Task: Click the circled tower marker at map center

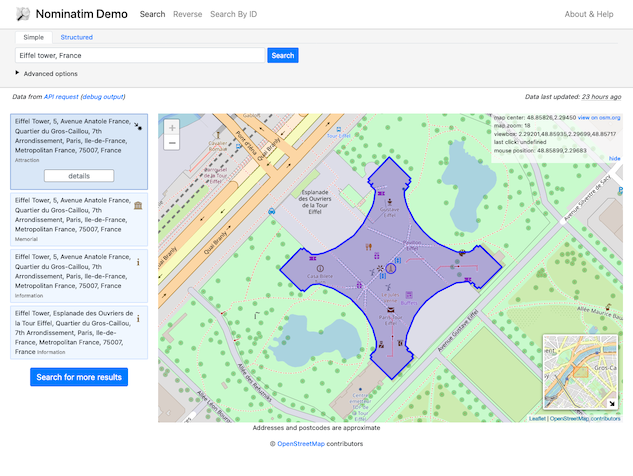Action: pos(390,268)
